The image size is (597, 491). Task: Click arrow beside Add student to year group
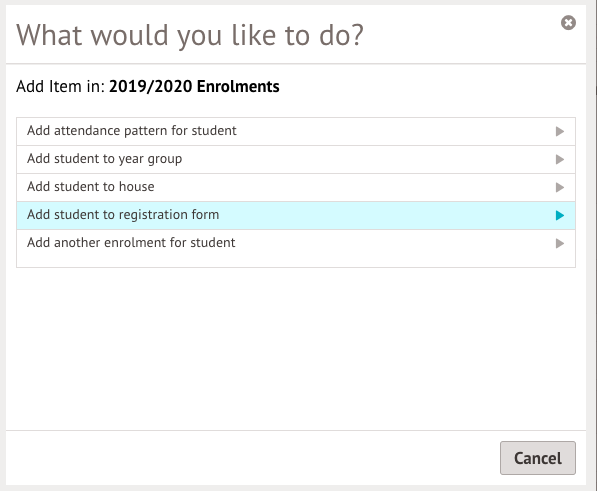coord(559,159)
